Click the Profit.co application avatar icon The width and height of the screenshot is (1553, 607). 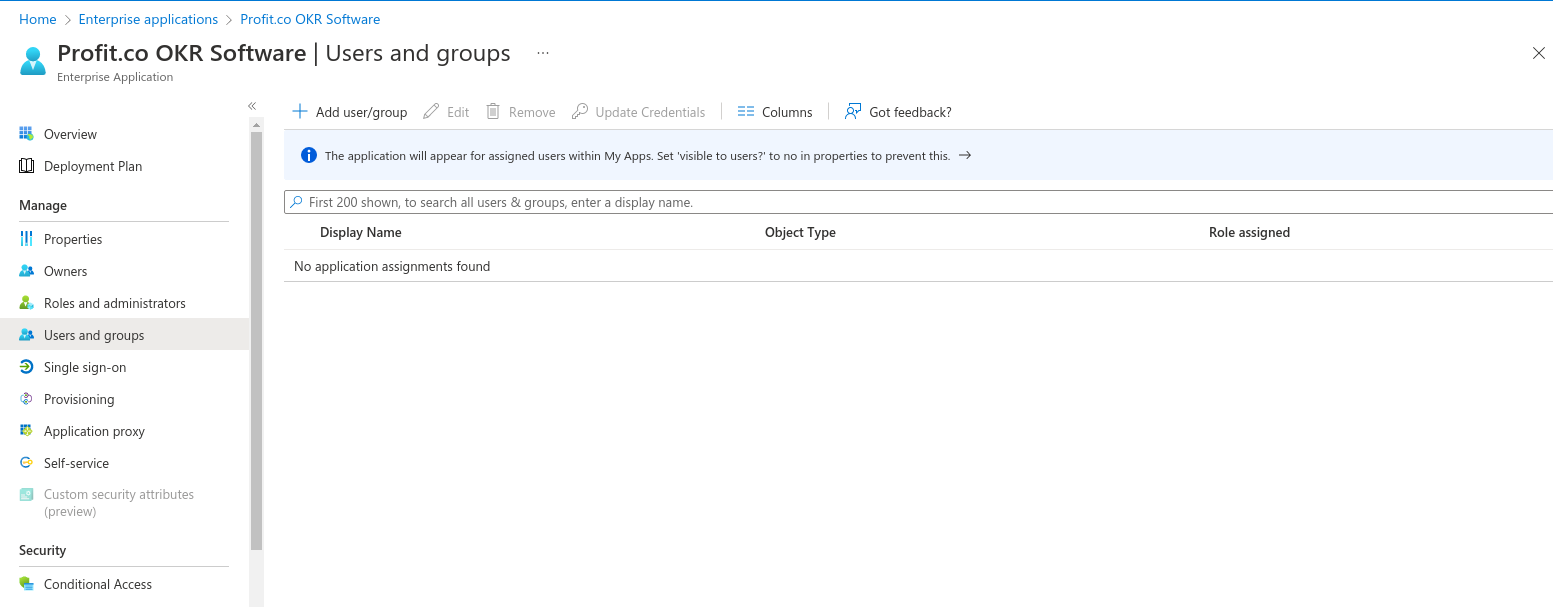click(33, 61)
